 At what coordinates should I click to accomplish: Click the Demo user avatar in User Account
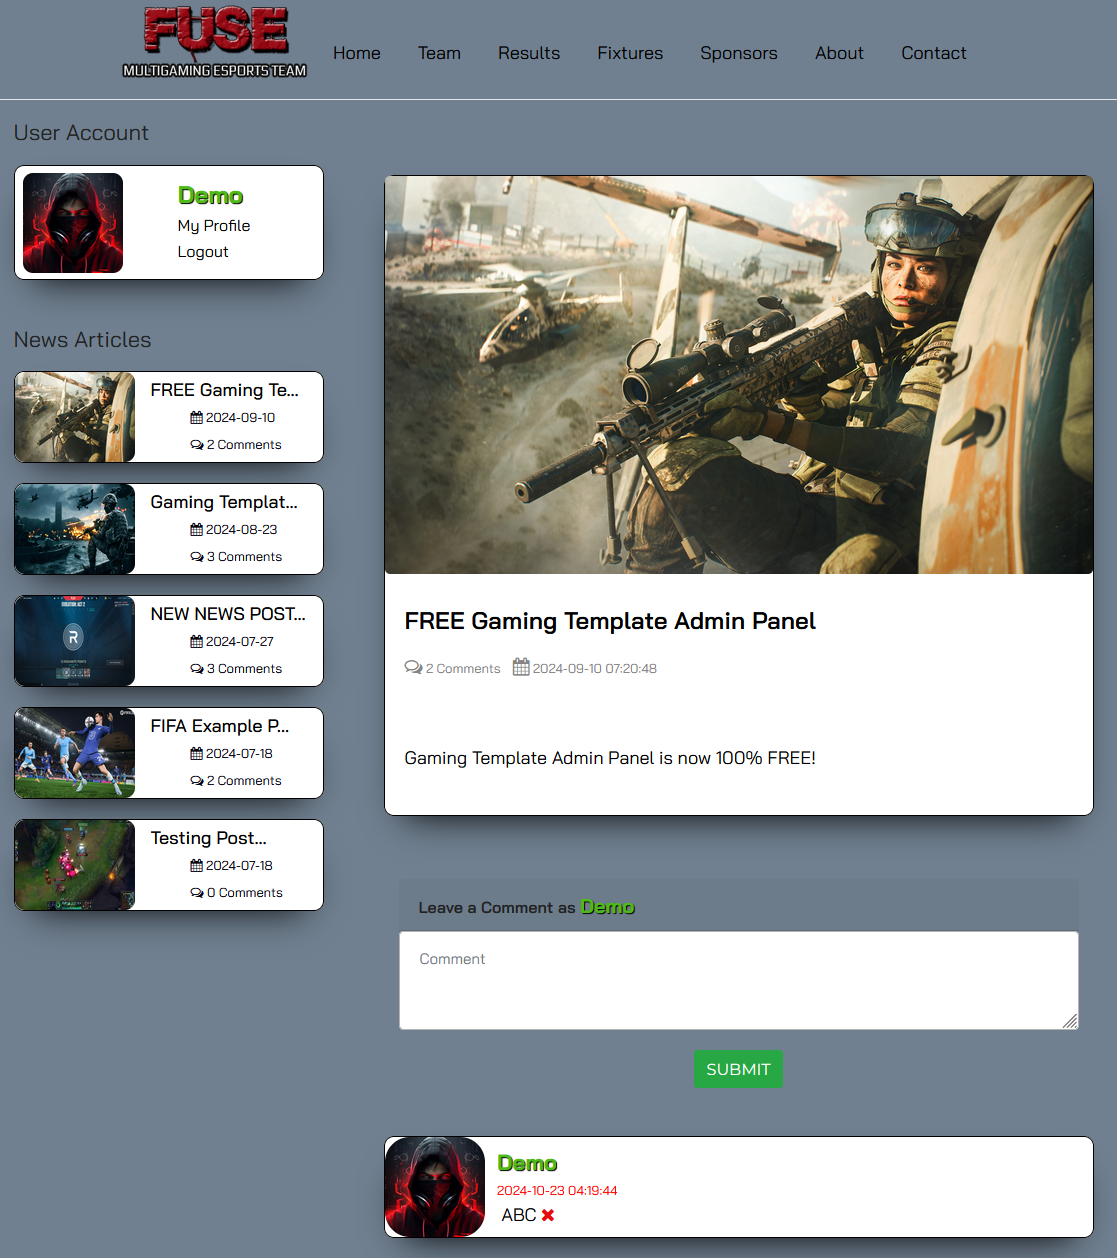click(73, 223)
